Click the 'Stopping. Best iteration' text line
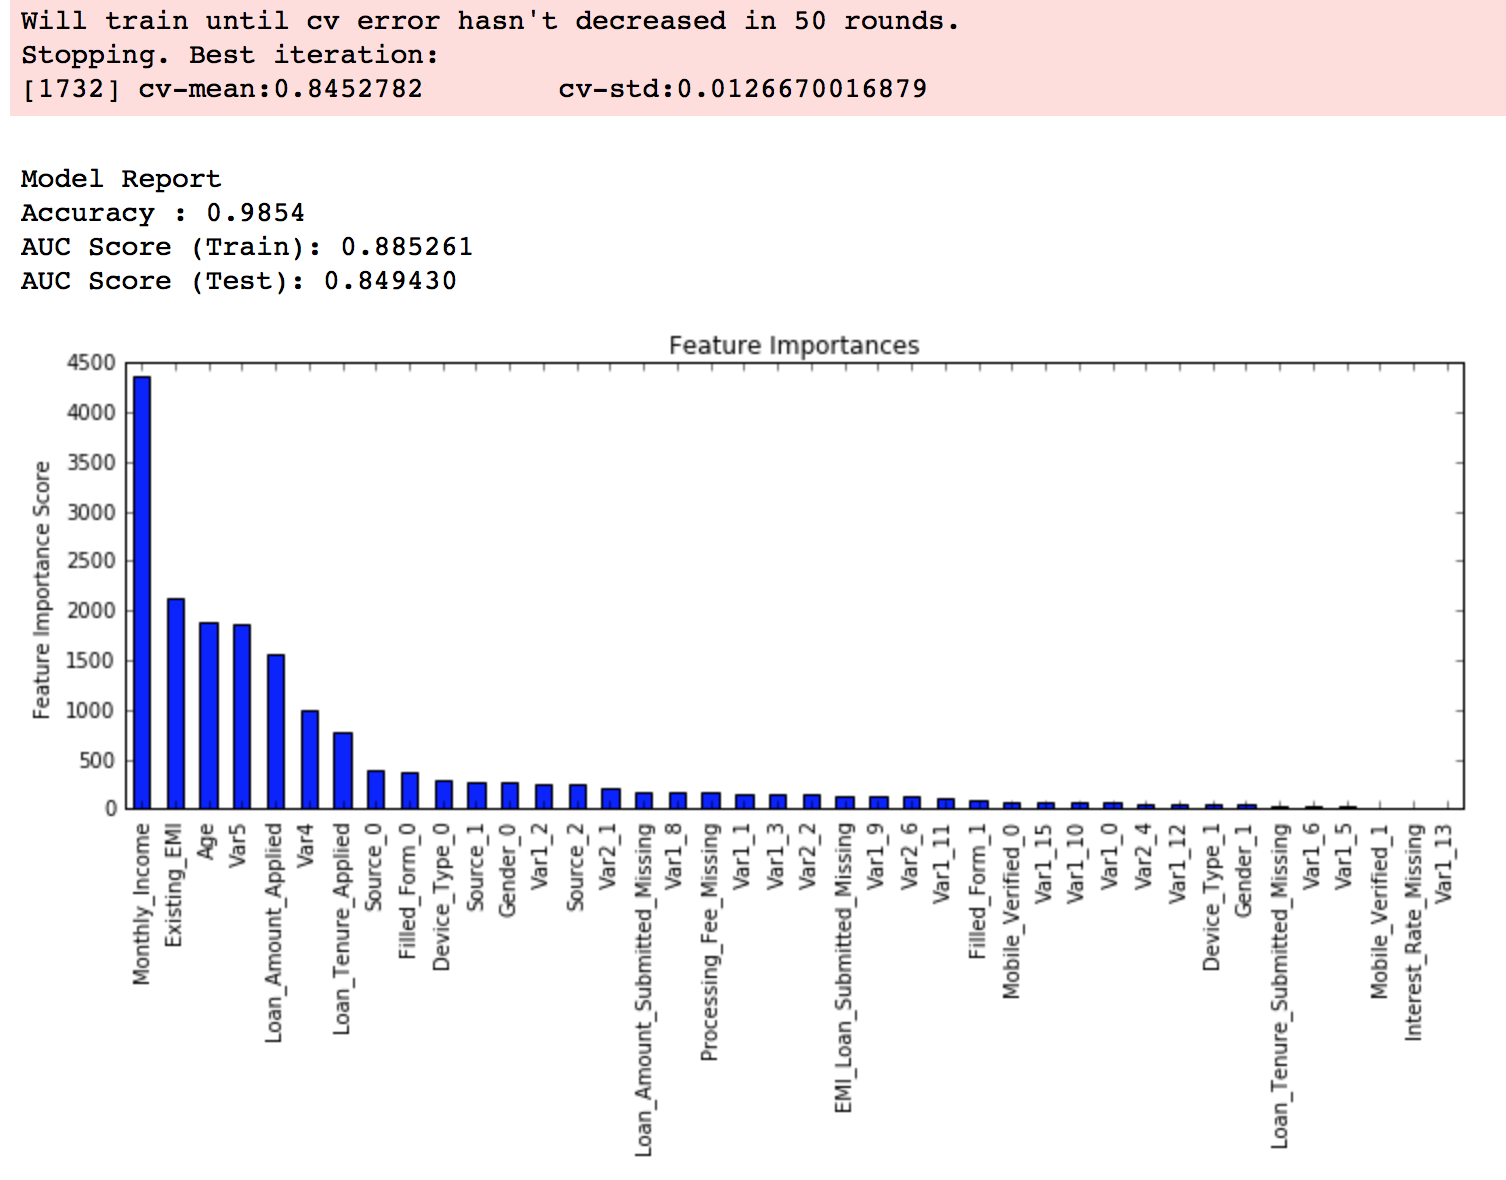This screenshot has width=1506, height=1180. coord(229,55)
